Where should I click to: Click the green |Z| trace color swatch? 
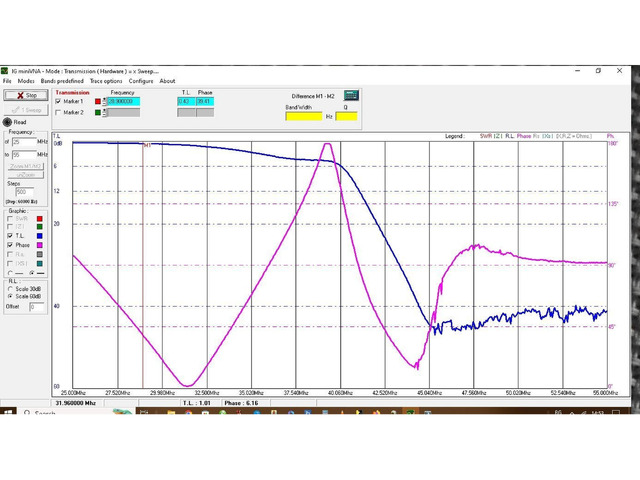pos(40,227)
